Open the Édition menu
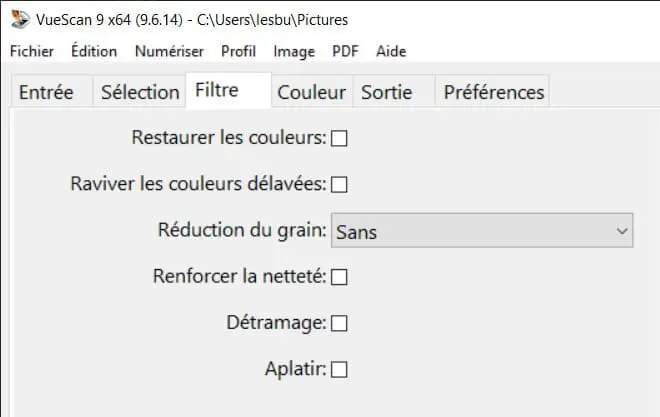 [94, 51]
